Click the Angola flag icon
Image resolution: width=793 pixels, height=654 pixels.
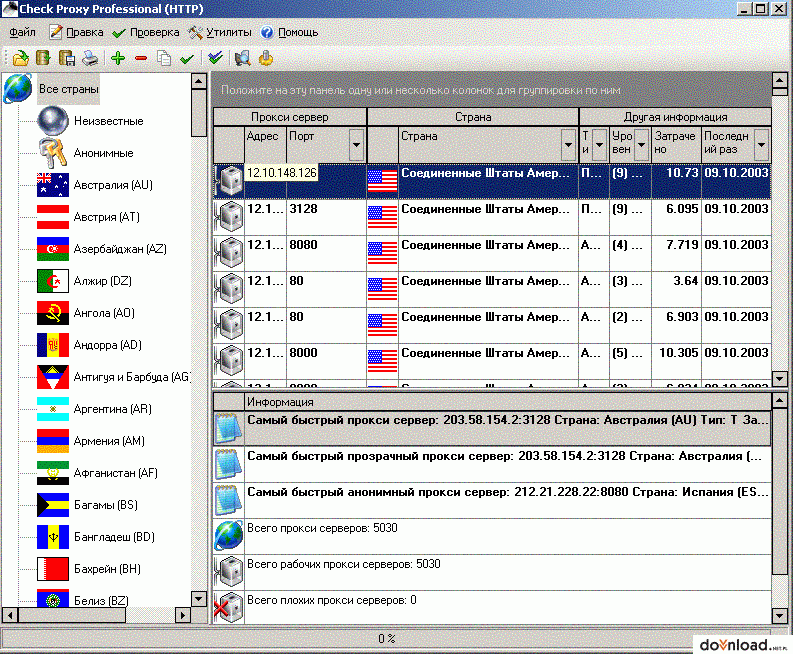point(53,313)
